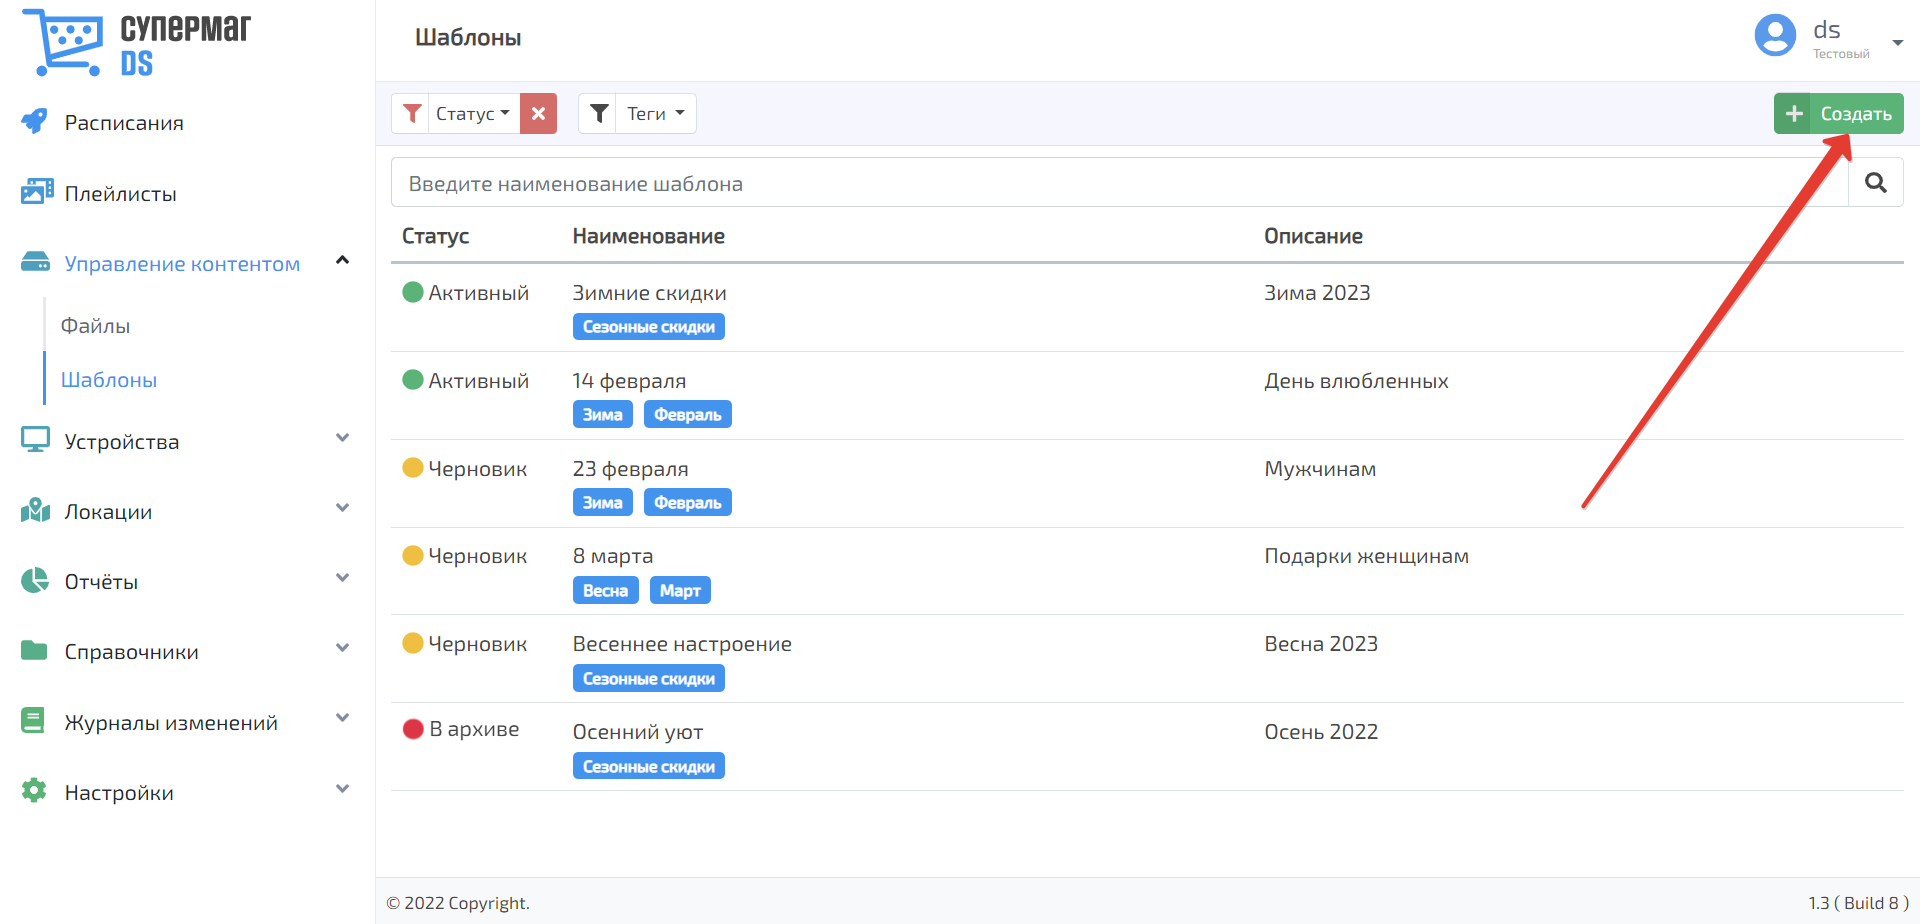
Task: Open the Весеннее настроение template
Action: pos(682,644)
